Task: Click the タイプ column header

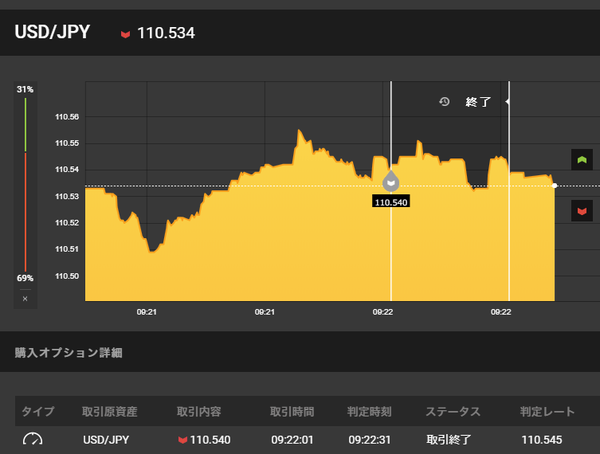Action: pyautogui.click(x=38, y=412)
